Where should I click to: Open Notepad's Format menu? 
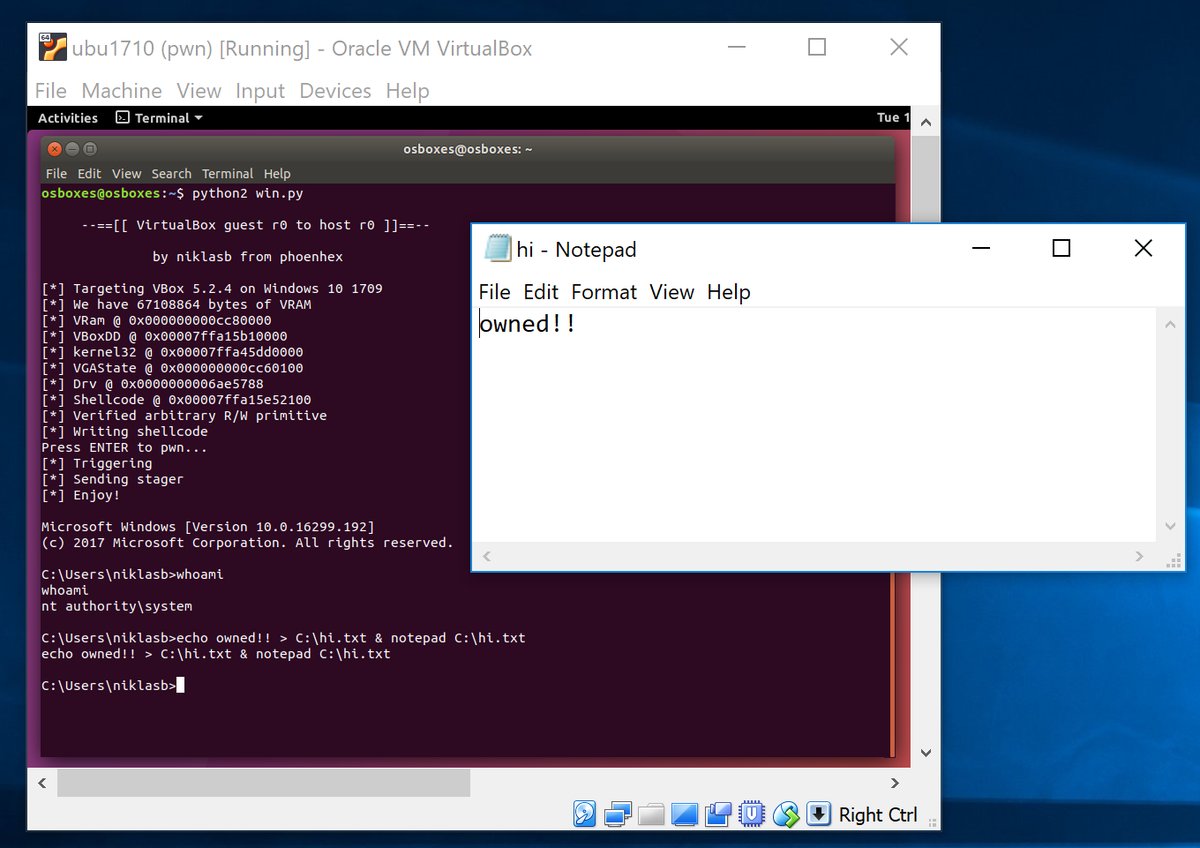point(604,292)
